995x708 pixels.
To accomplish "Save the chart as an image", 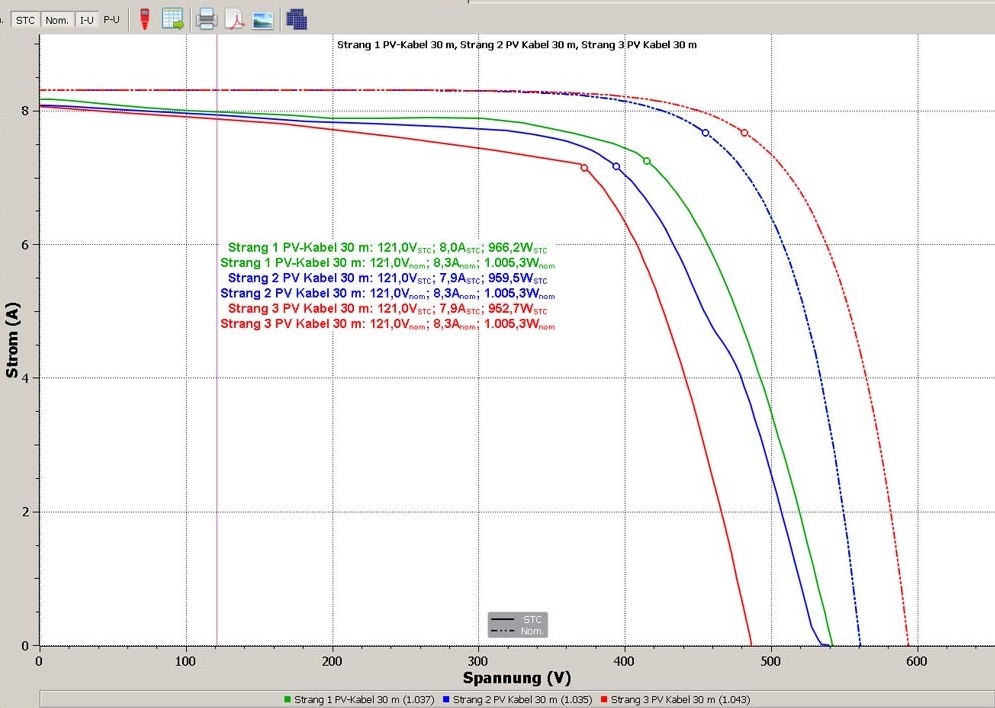I will tap(263, 19).
